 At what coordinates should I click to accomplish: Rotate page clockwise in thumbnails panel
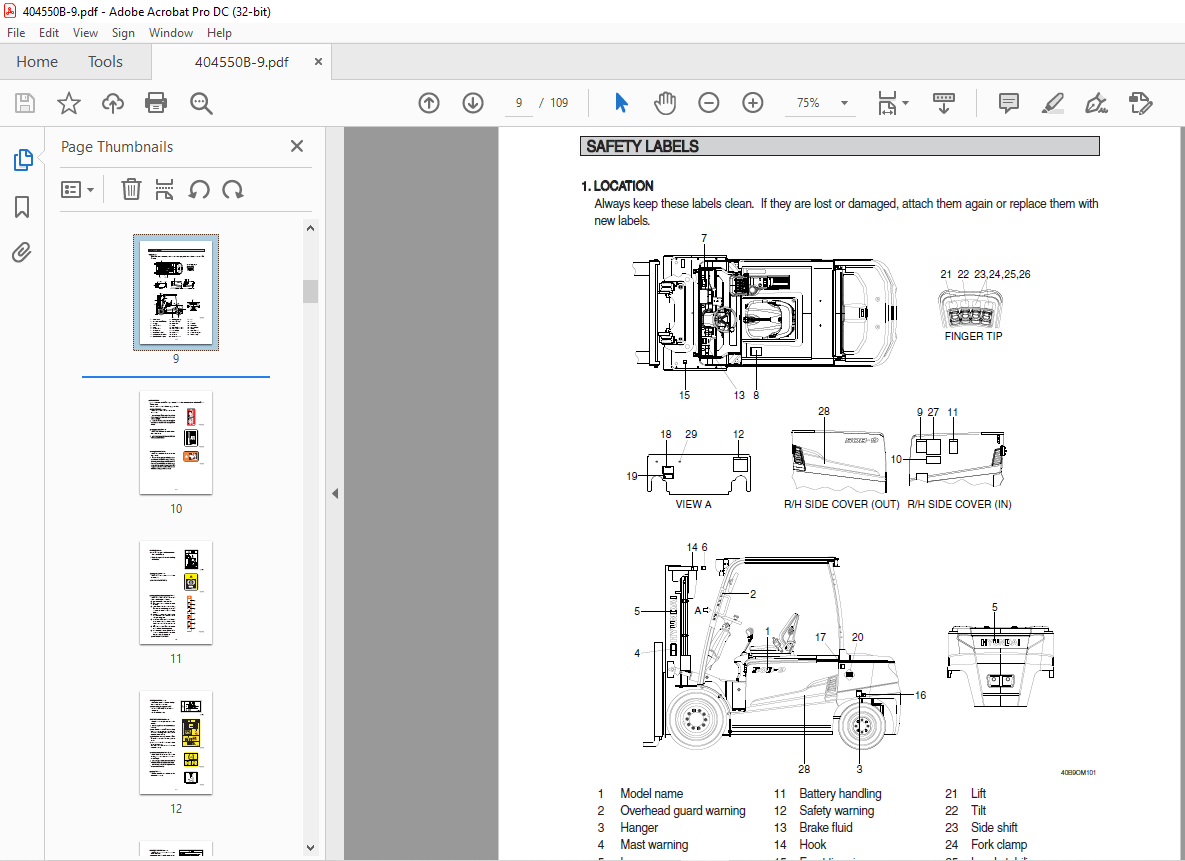(233, 189)
